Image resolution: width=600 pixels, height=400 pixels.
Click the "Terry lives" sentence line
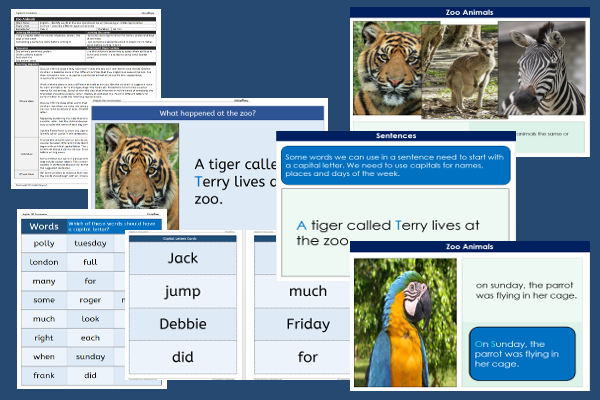235,182
